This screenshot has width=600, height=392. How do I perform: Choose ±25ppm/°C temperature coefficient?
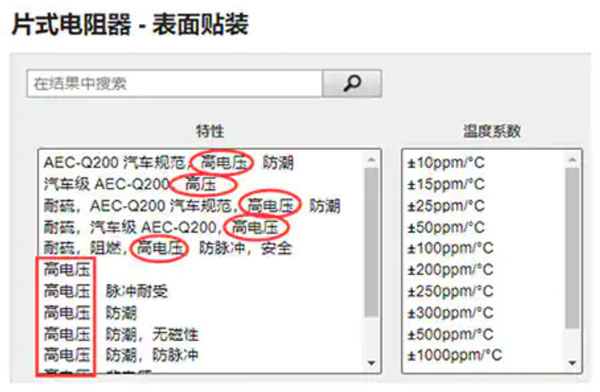tap(446, 206)
